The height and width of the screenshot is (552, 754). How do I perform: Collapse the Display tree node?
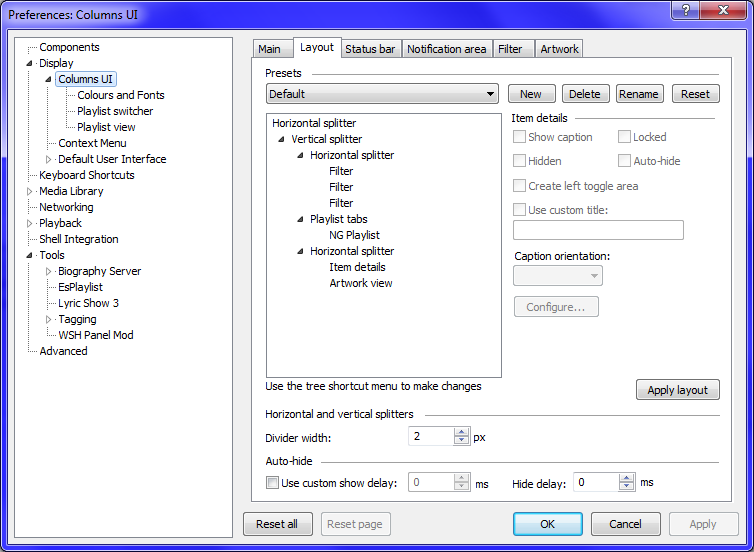point(30,64)
